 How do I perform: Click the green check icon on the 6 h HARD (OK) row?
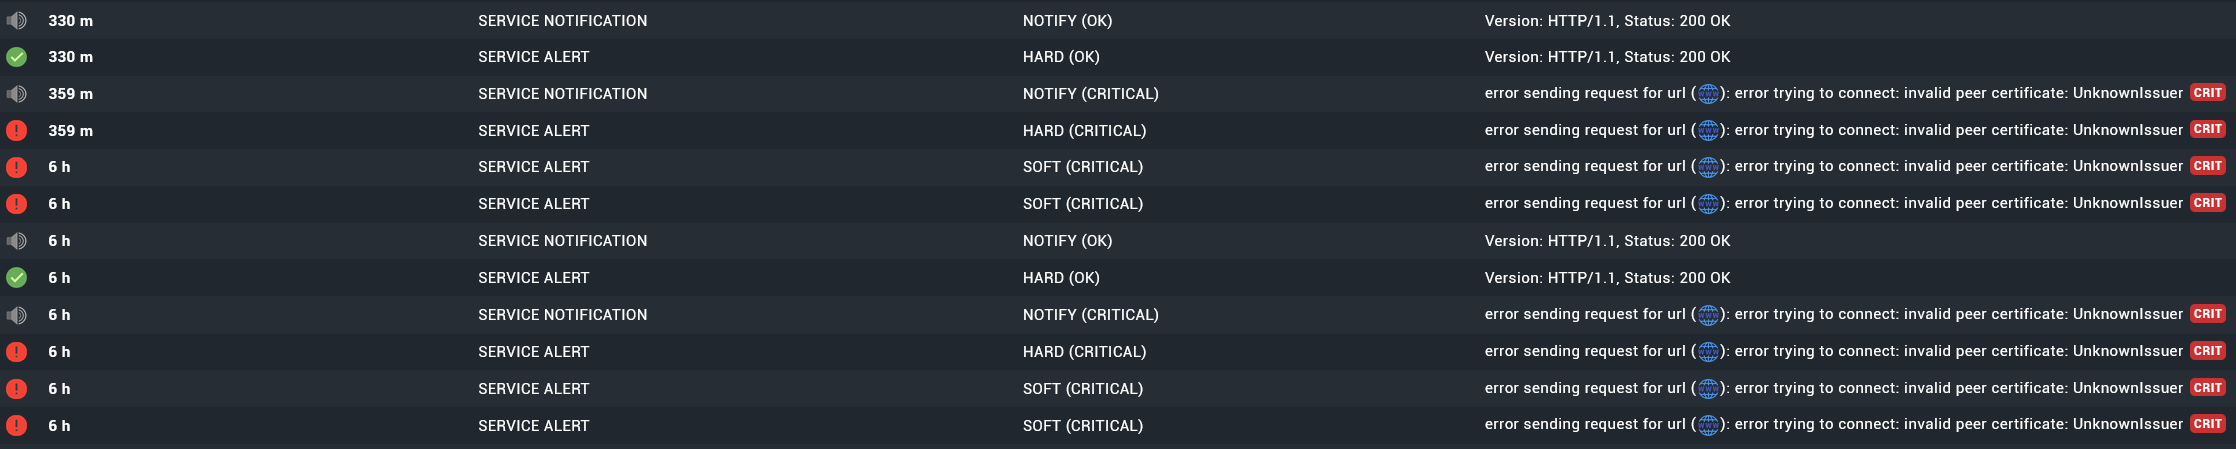click(16, 278)
